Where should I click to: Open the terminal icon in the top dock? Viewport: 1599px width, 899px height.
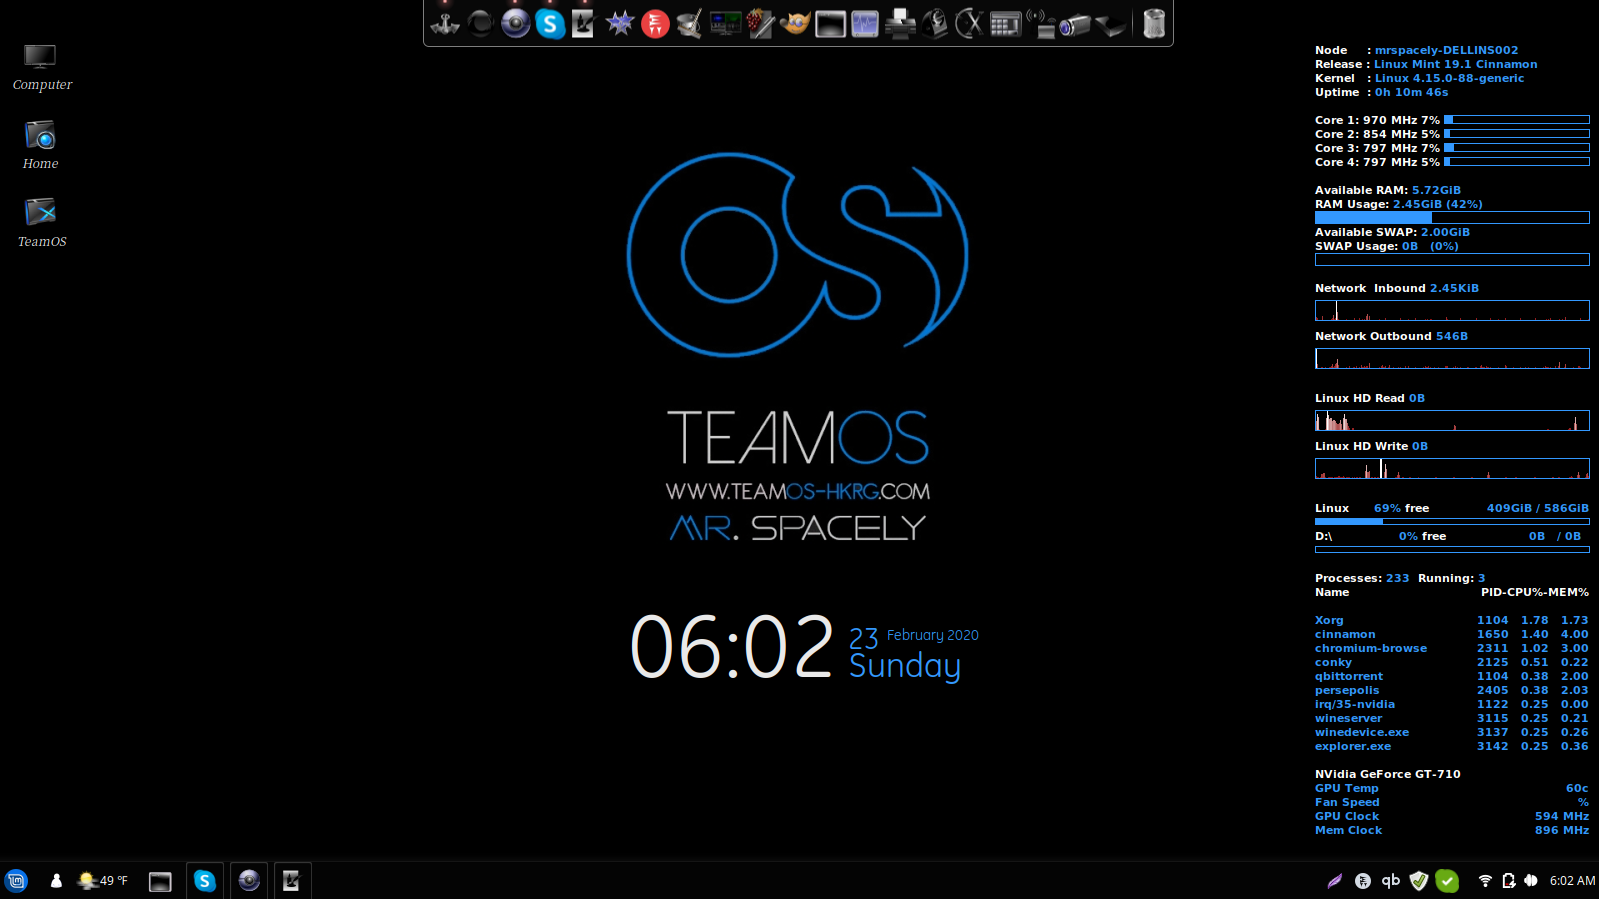(x=830, y=23)
